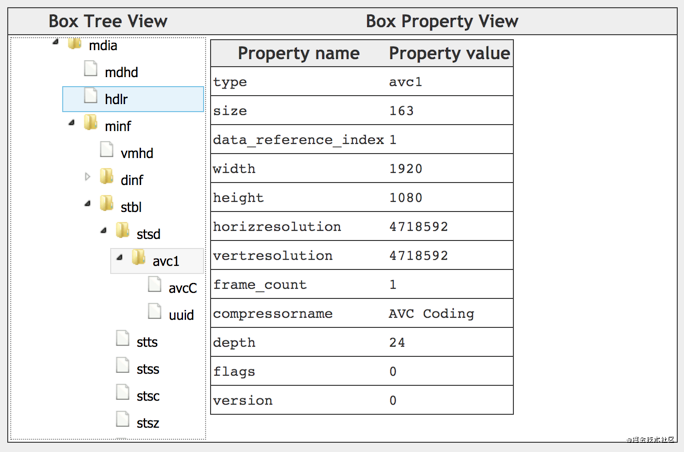Select the stsz box label
Viewport: 684px width, 452px height.
pyautogui.click(x=148, y=423)
